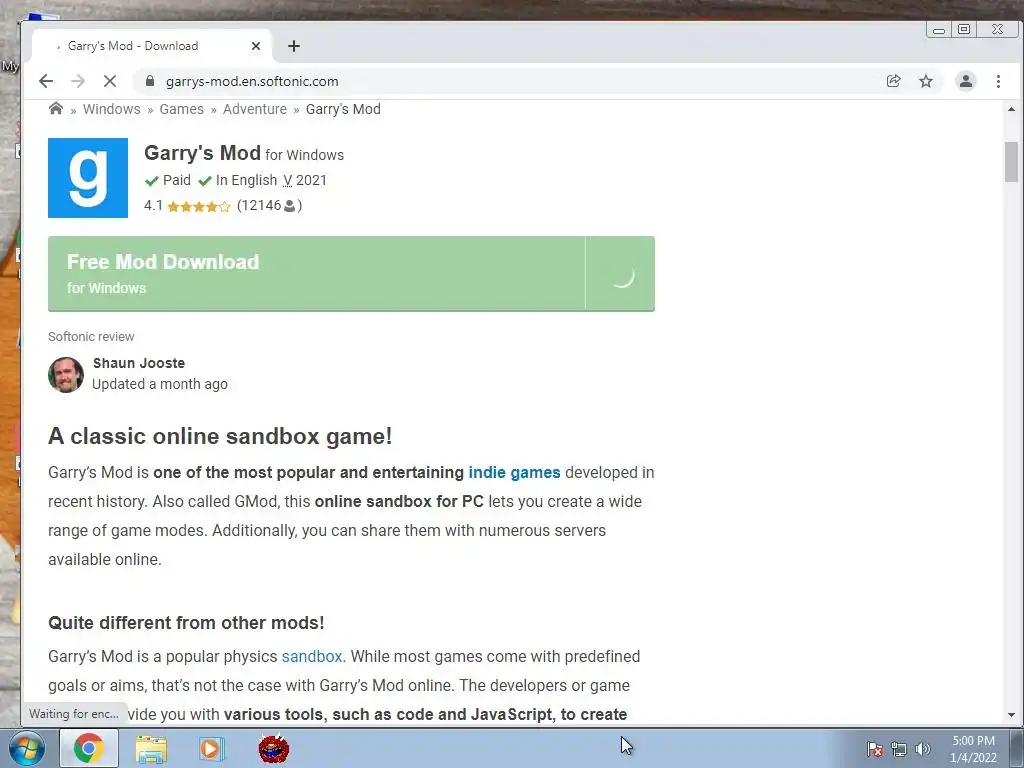Follow the indie games link
1024x768 pixels.
tap(514, 472)
